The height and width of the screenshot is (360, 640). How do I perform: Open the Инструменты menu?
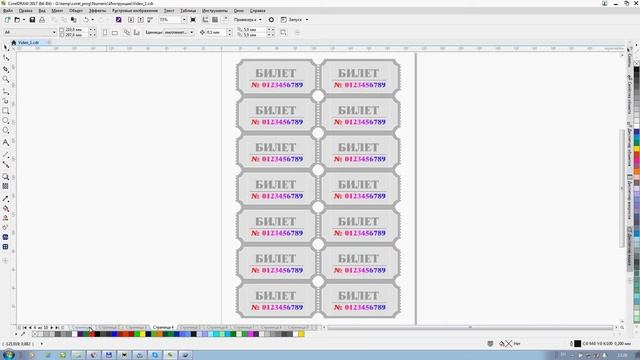[x=215, y=11]
